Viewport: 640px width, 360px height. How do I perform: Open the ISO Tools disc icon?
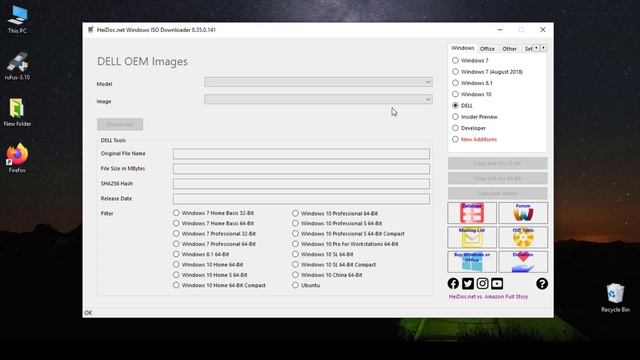(523, 238)
